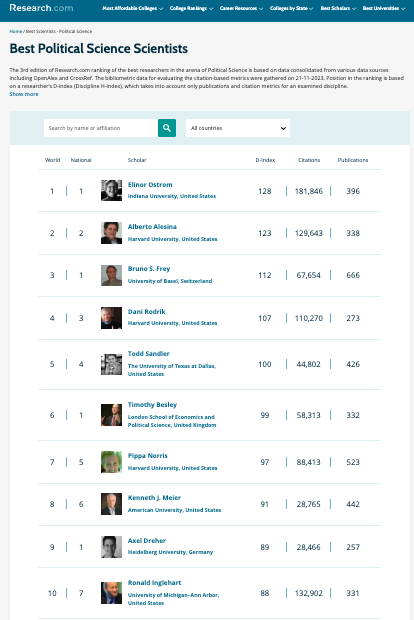Click Ronald Inglehart's photo thumbnail
The image size is (414, 620).
112,593
